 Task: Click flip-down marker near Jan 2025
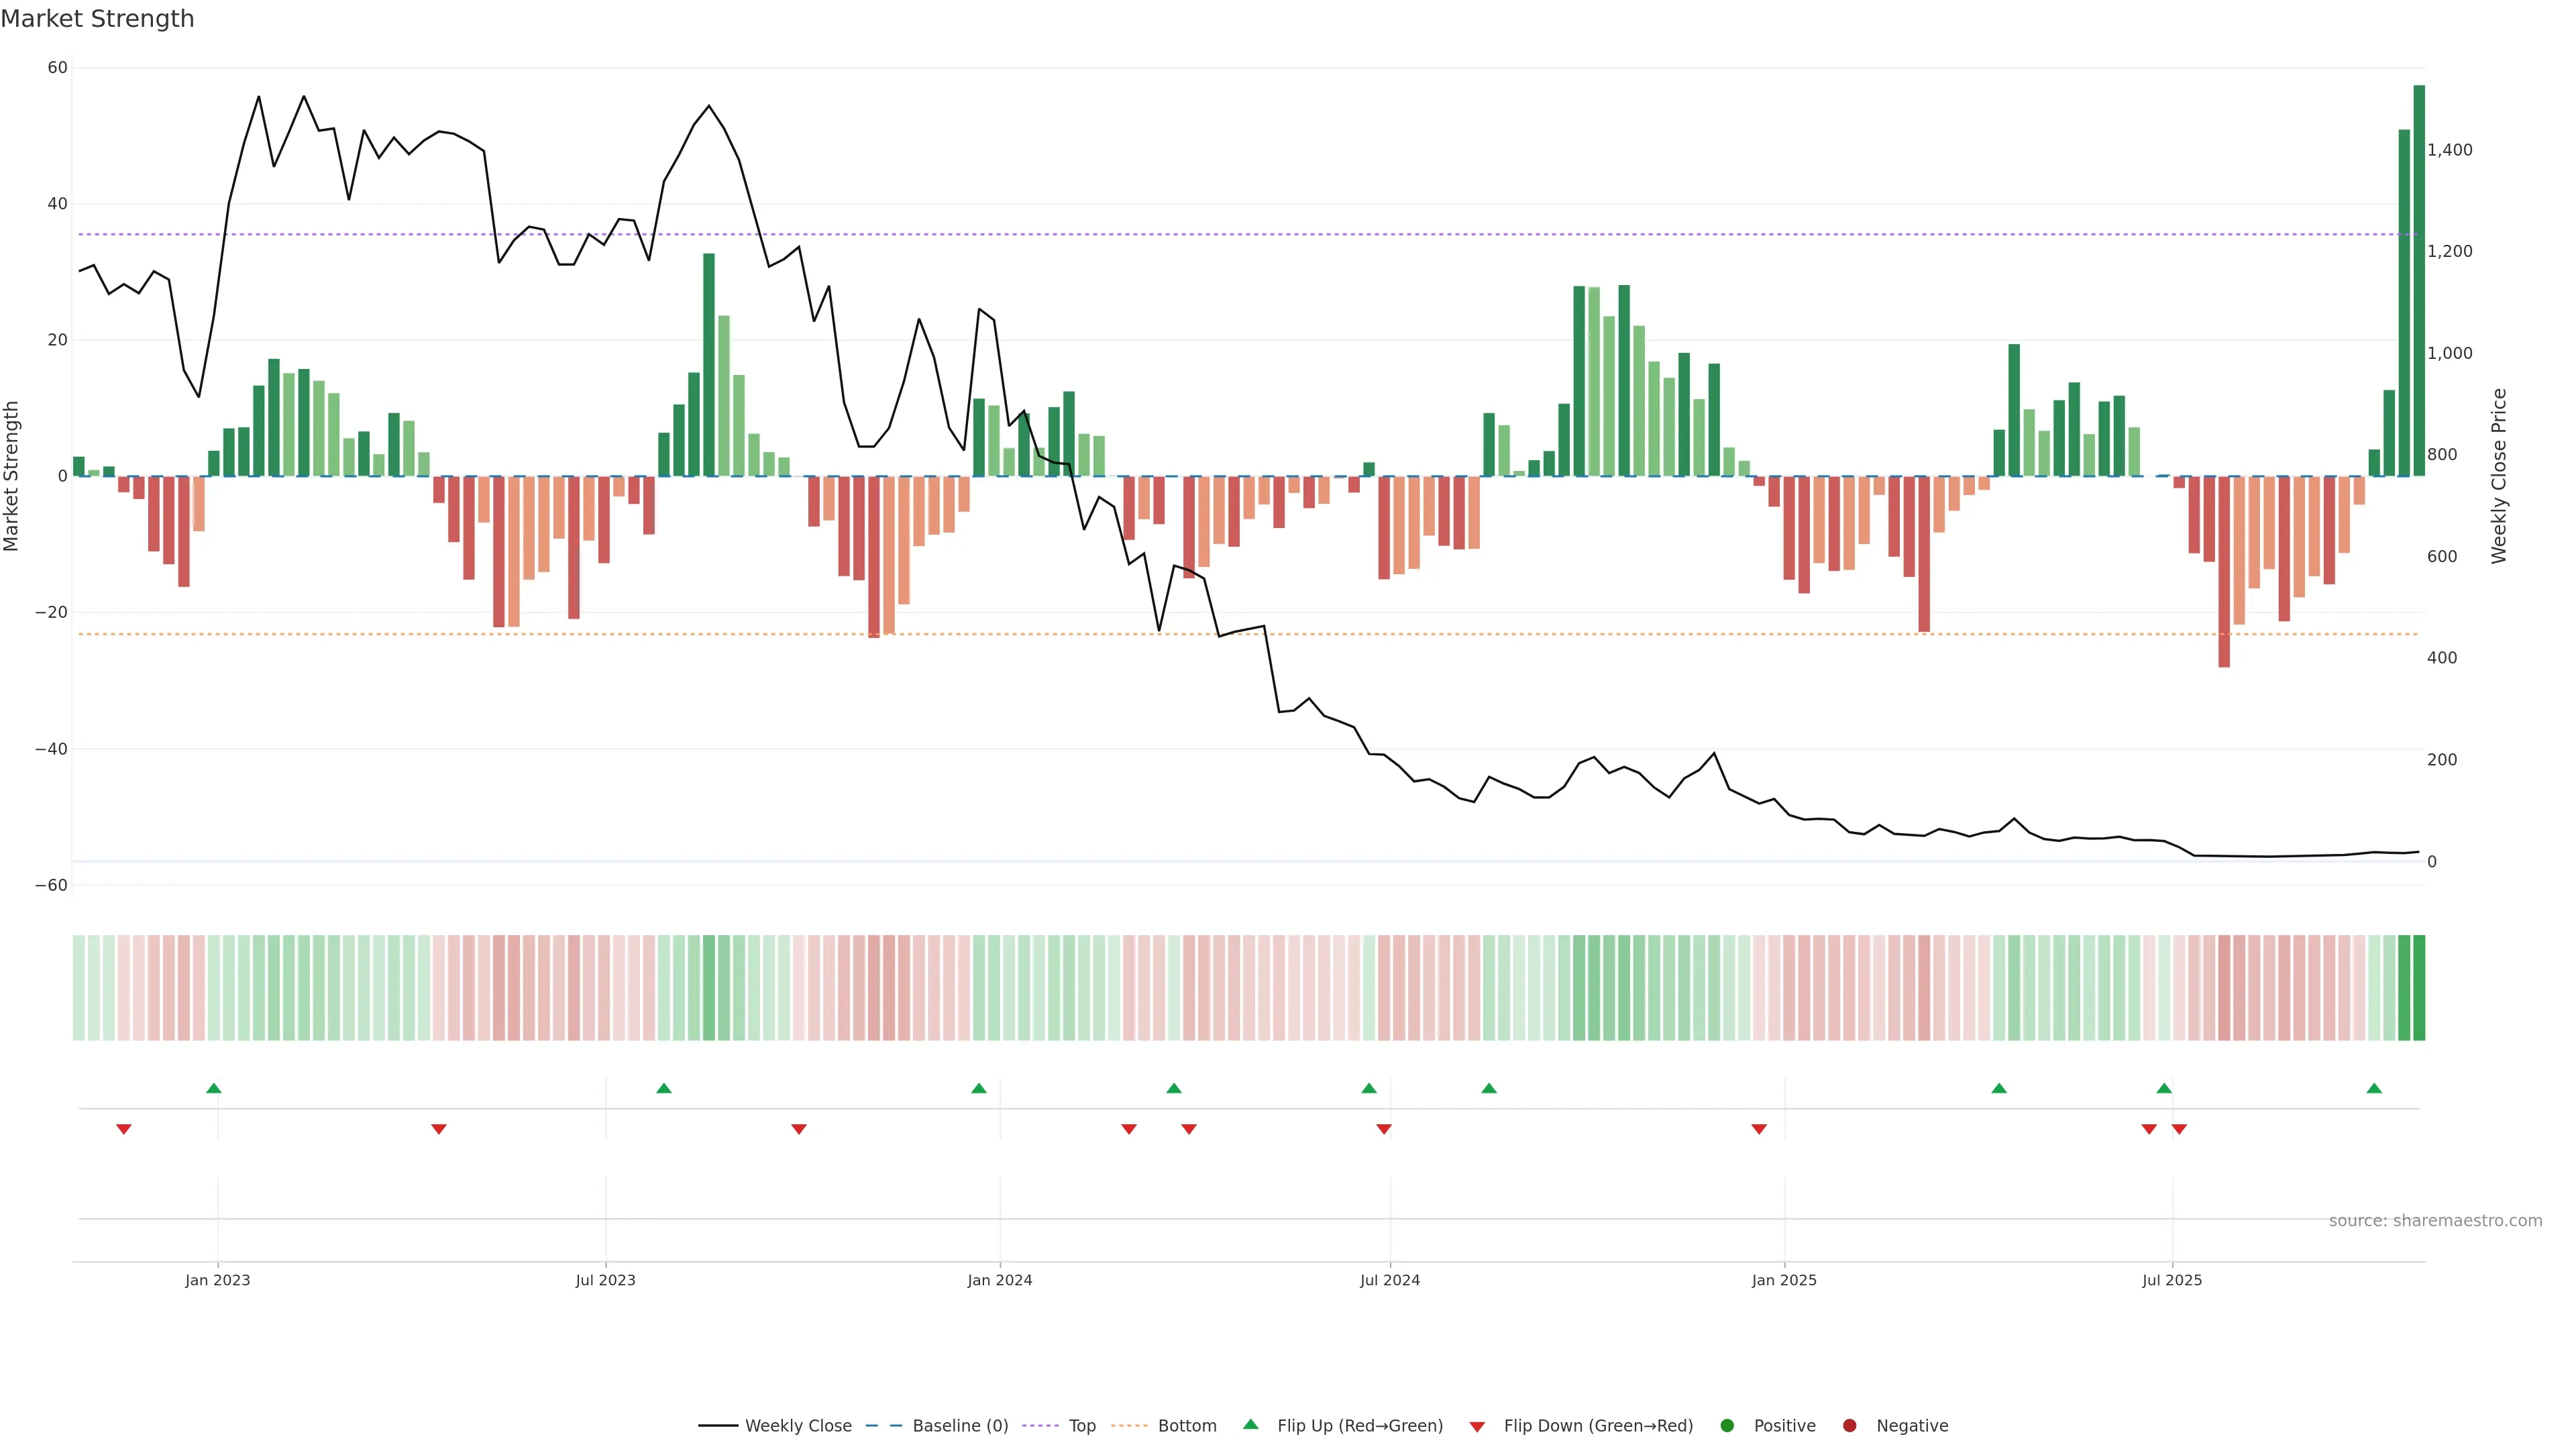[1759, 1129]
